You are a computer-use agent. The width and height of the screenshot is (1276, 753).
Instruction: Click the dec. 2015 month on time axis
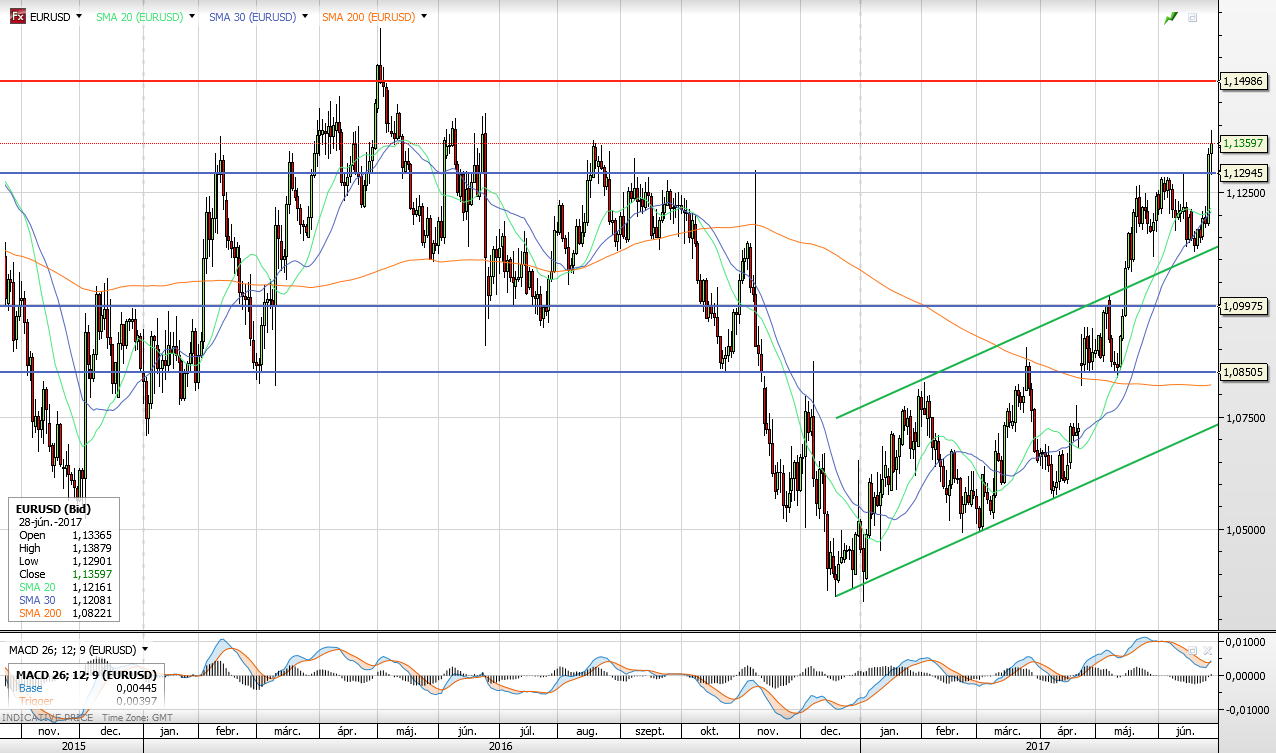[111, 733]
